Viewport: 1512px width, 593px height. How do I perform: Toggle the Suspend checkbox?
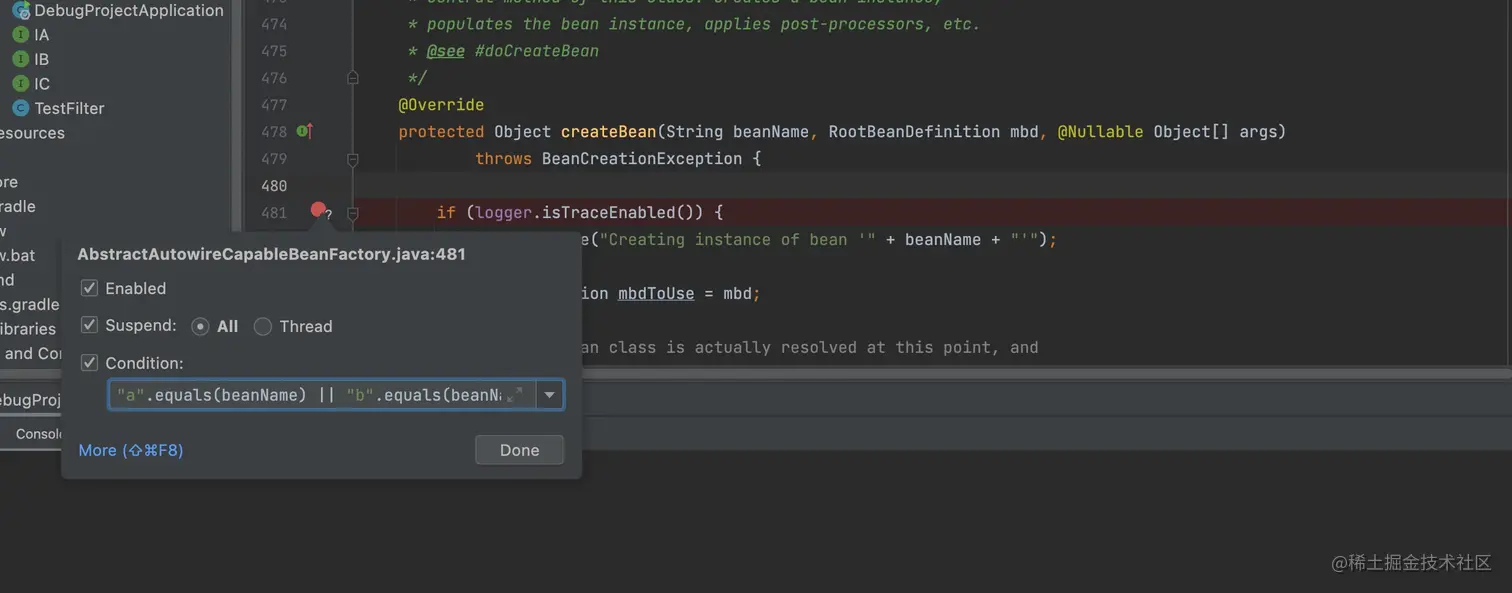coord(89,325)
